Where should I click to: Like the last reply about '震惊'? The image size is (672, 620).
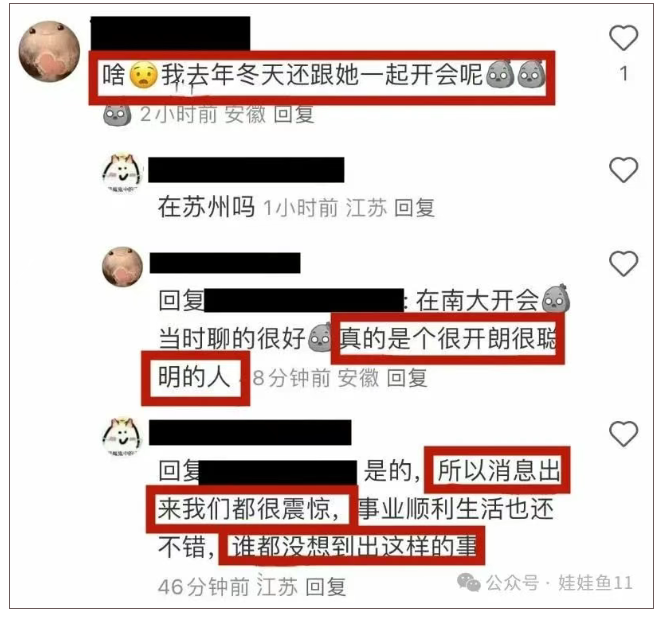pos(623,434)
